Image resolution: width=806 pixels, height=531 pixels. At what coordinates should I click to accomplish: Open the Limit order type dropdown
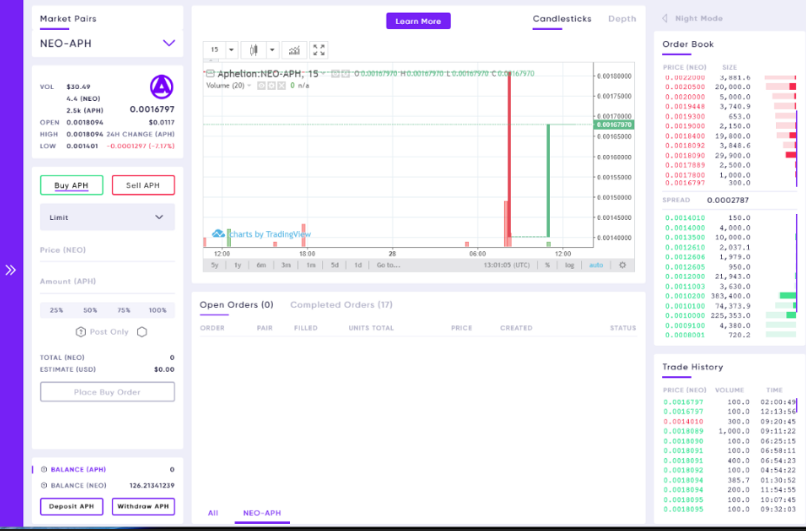click(x=107, y=217)
